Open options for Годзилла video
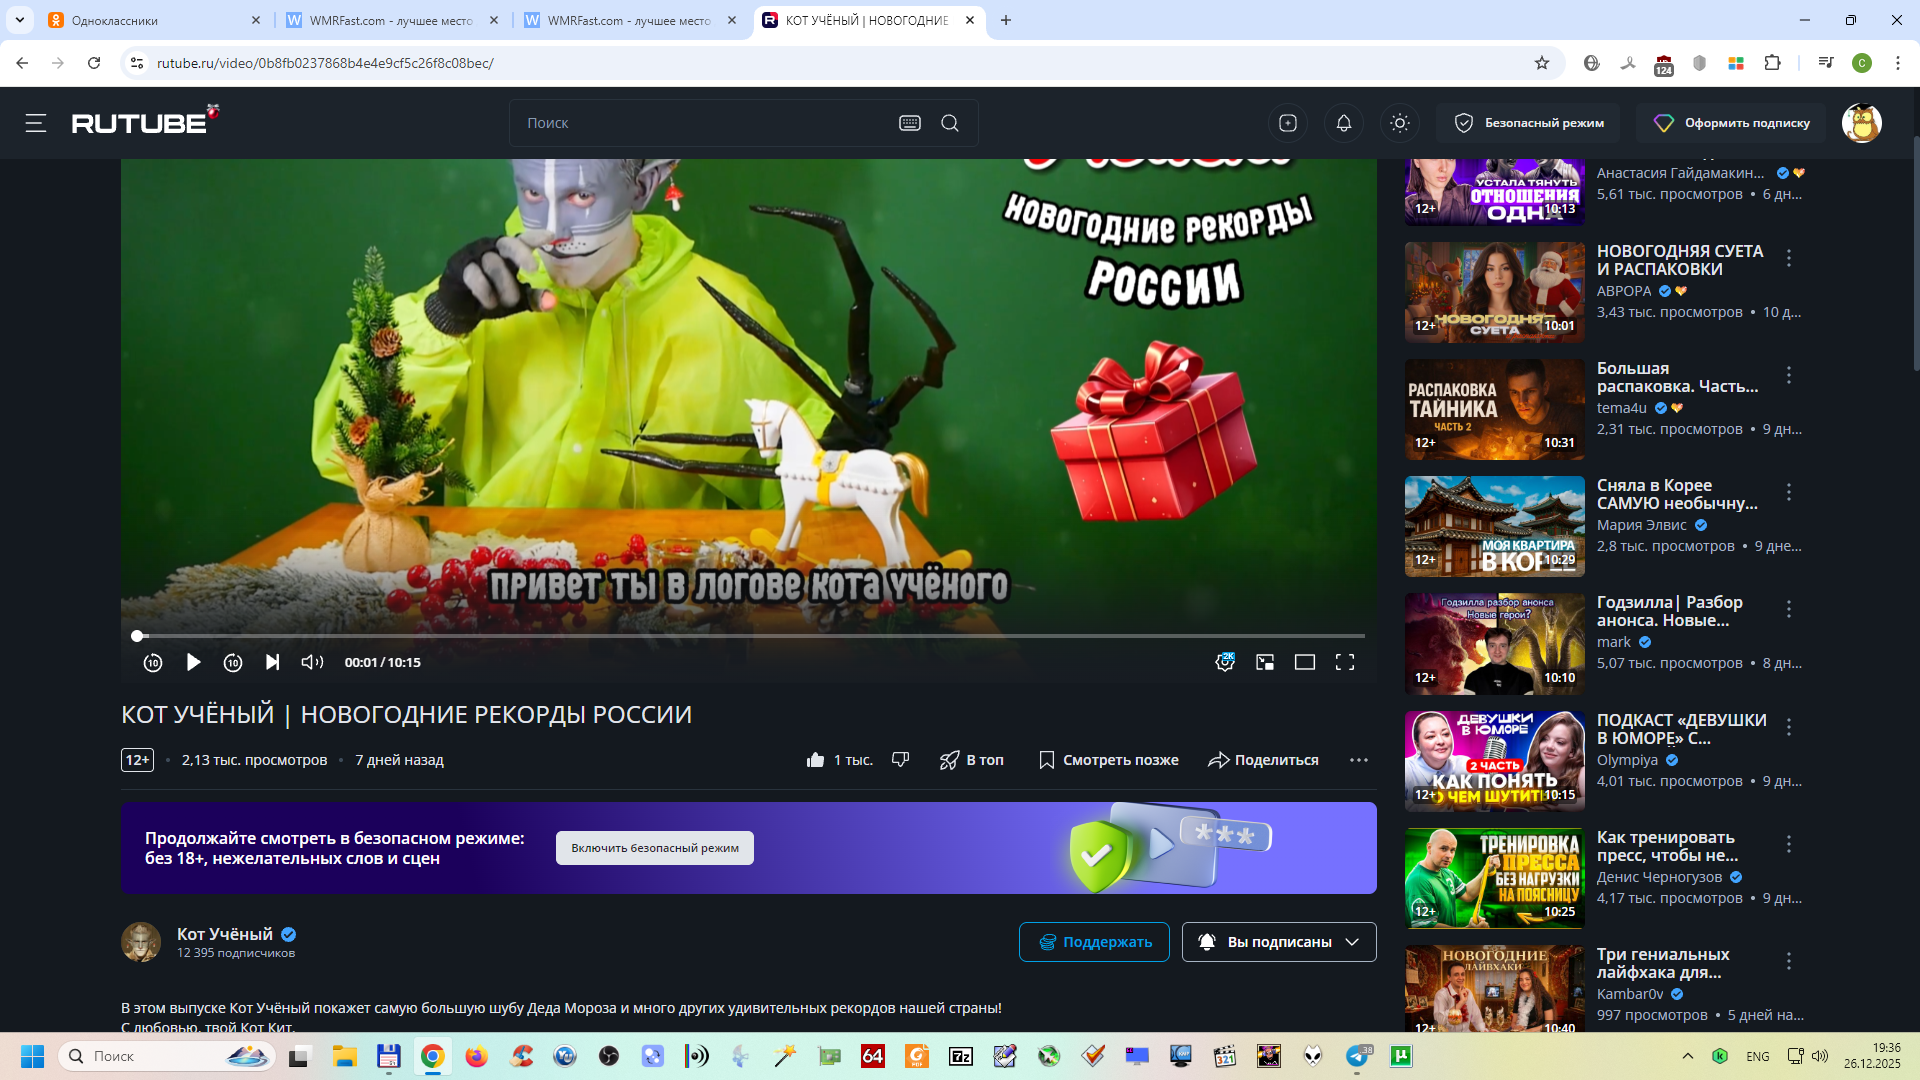Image resolution: width=1920 pixels, height=1080 pixels. click(x=1789, y=609)
